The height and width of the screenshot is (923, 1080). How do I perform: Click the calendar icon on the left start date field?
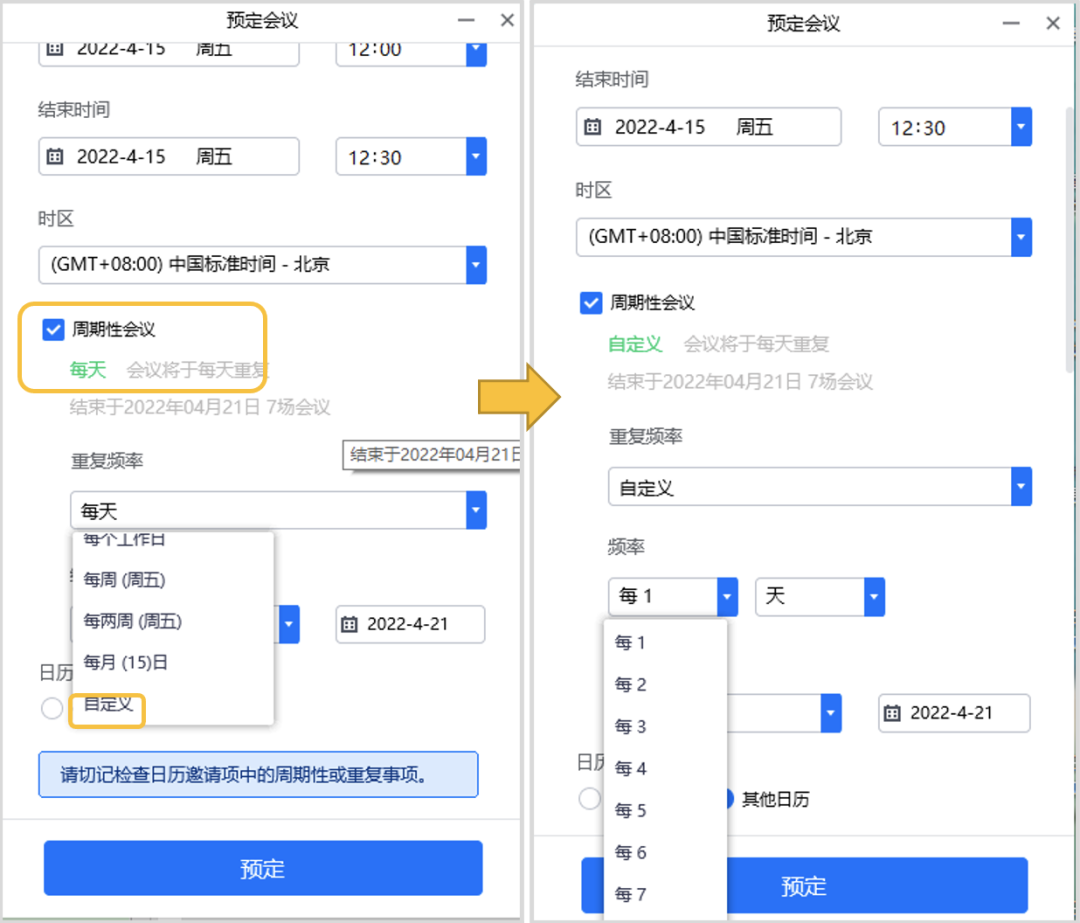[x=55, y=48]
